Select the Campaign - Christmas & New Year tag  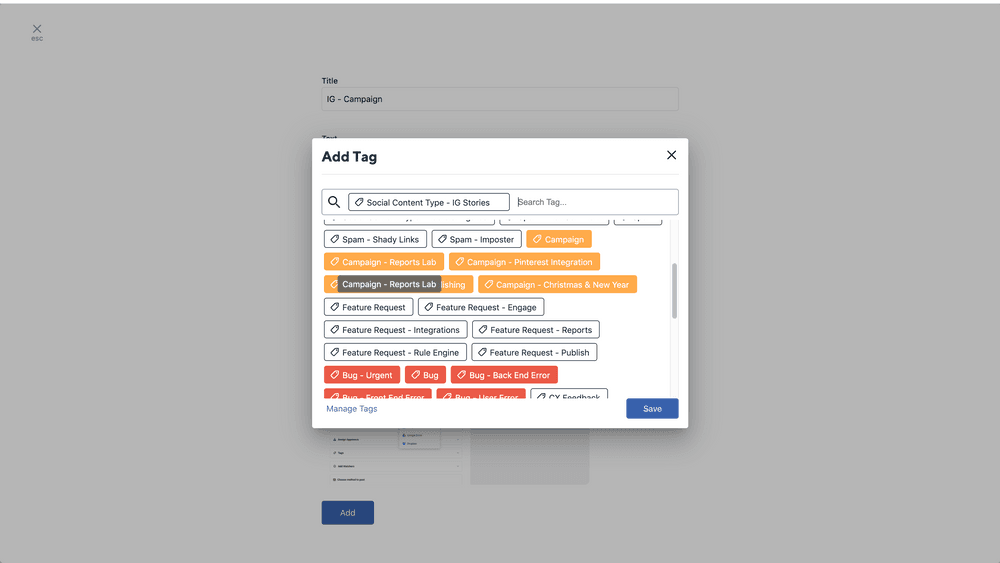tap(557, 285)
